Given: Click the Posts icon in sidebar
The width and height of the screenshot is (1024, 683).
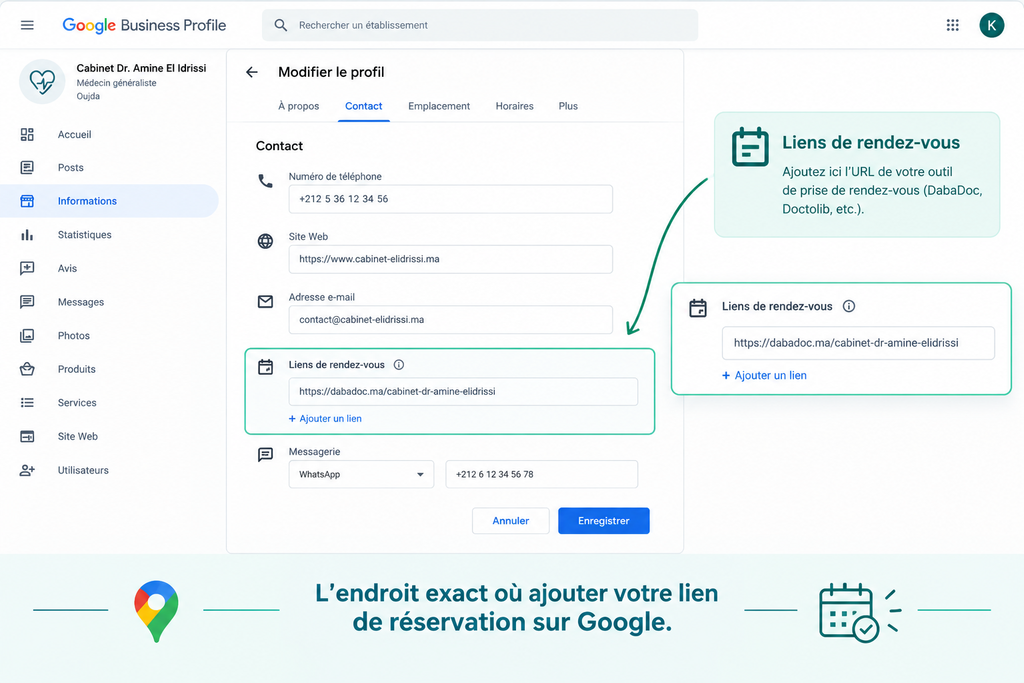Looking at the screenshot, I should [27, 168].
